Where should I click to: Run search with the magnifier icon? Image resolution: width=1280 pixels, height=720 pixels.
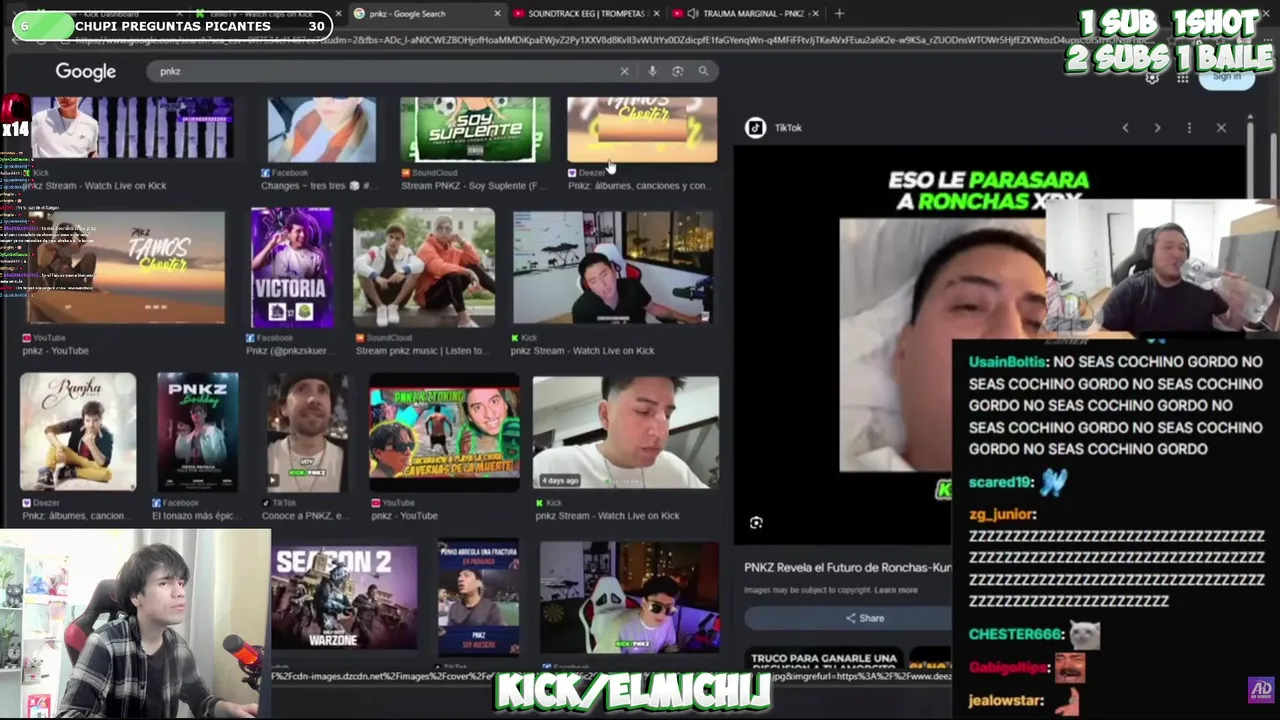tap(703, 71)
